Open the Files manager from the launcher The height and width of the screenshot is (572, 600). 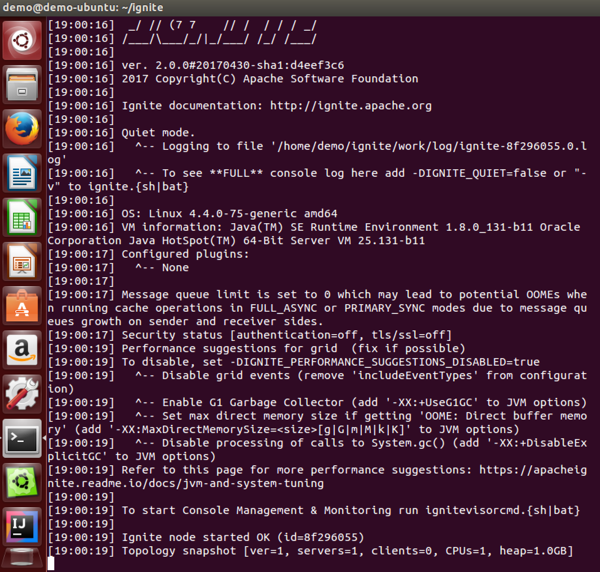pyautogui.click(x=22, y=85)
